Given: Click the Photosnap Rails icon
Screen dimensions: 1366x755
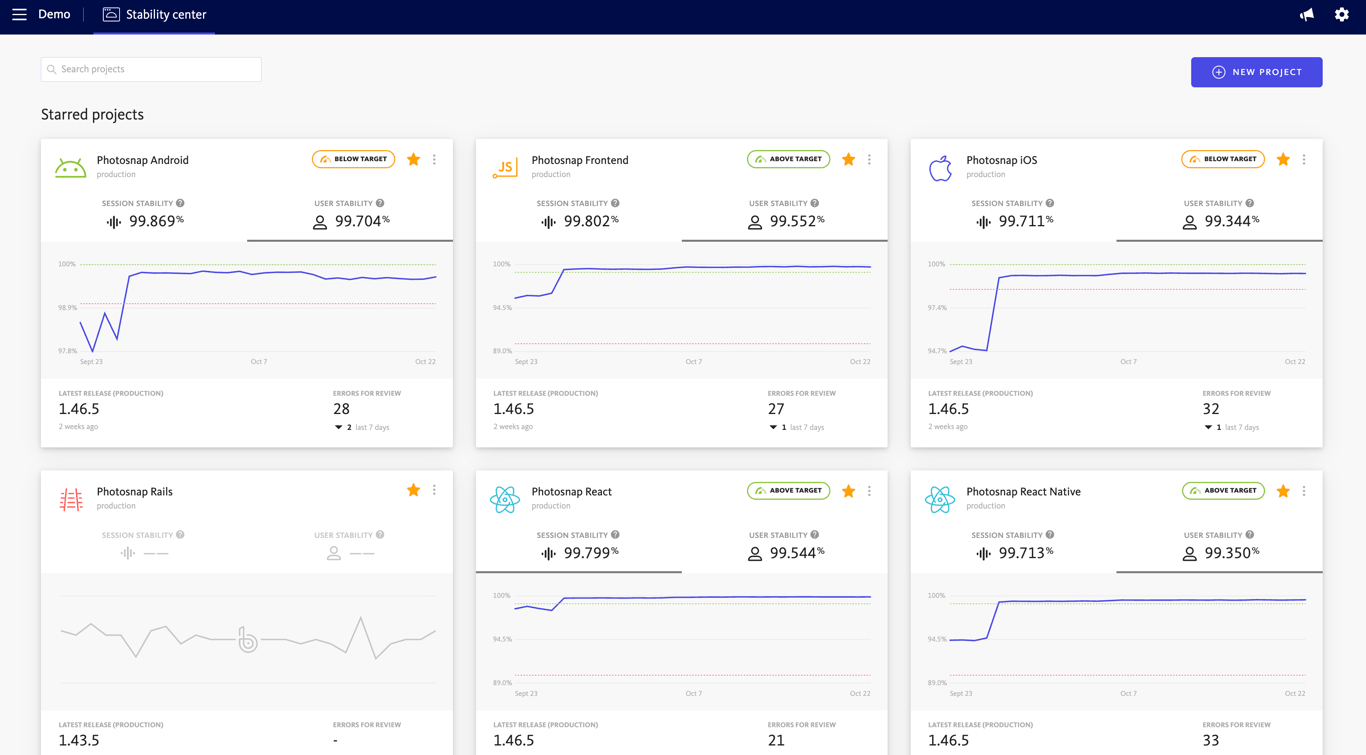Looking at the screenshot, I should [71, 499].
